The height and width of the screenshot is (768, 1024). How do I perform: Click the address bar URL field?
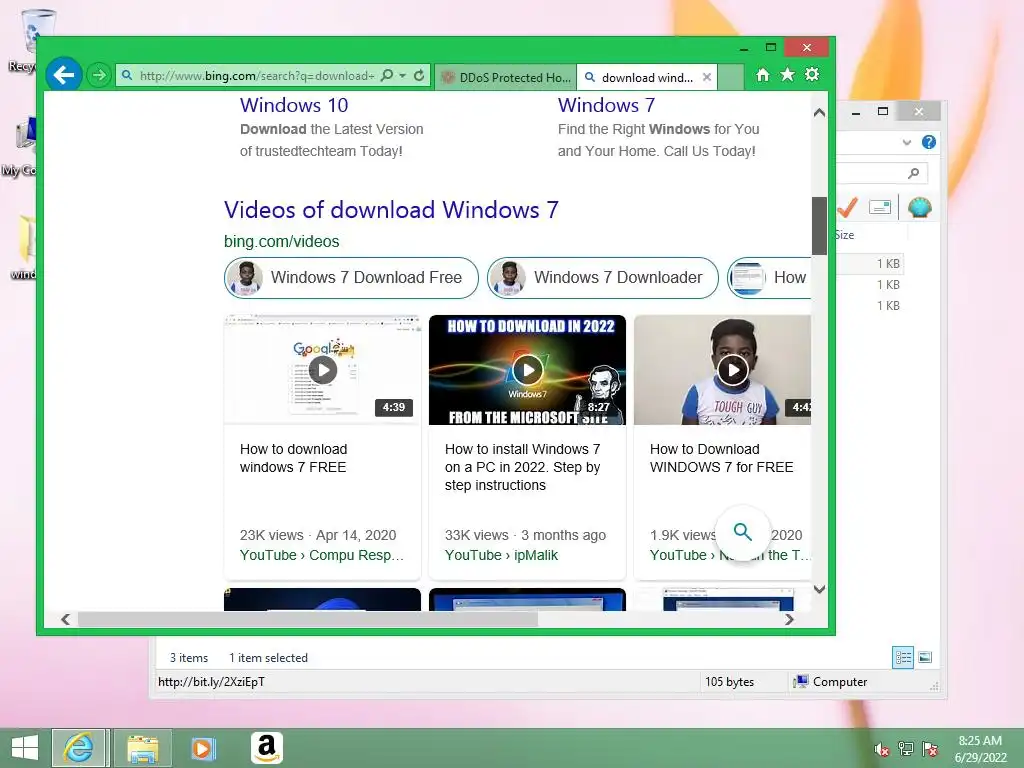(257, 76)
